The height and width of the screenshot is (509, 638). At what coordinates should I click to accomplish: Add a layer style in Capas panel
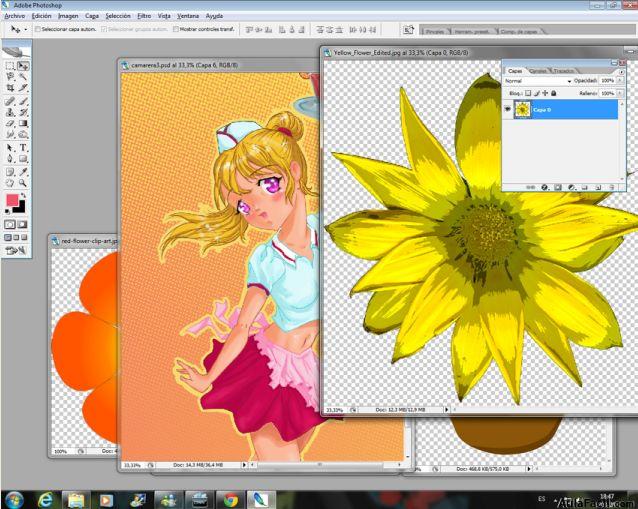(544, 188)
